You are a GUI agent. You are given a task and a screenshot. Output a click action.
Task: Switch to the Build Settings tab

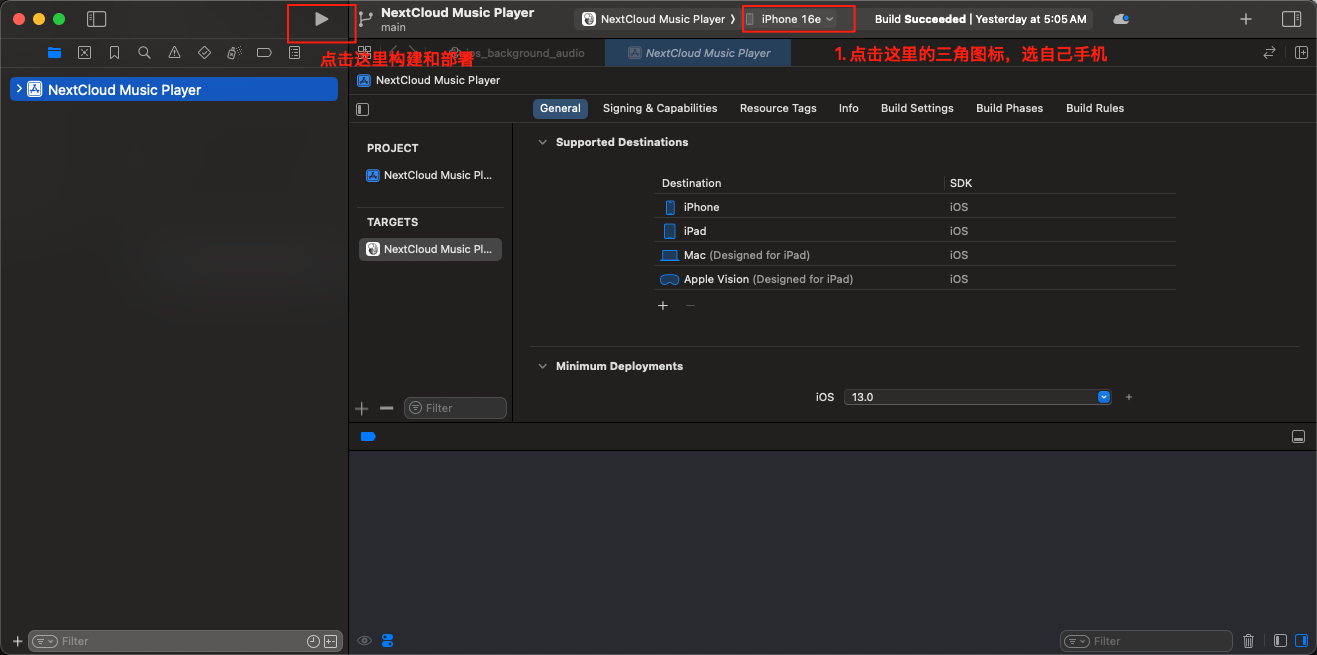click(x=917, y=108)
